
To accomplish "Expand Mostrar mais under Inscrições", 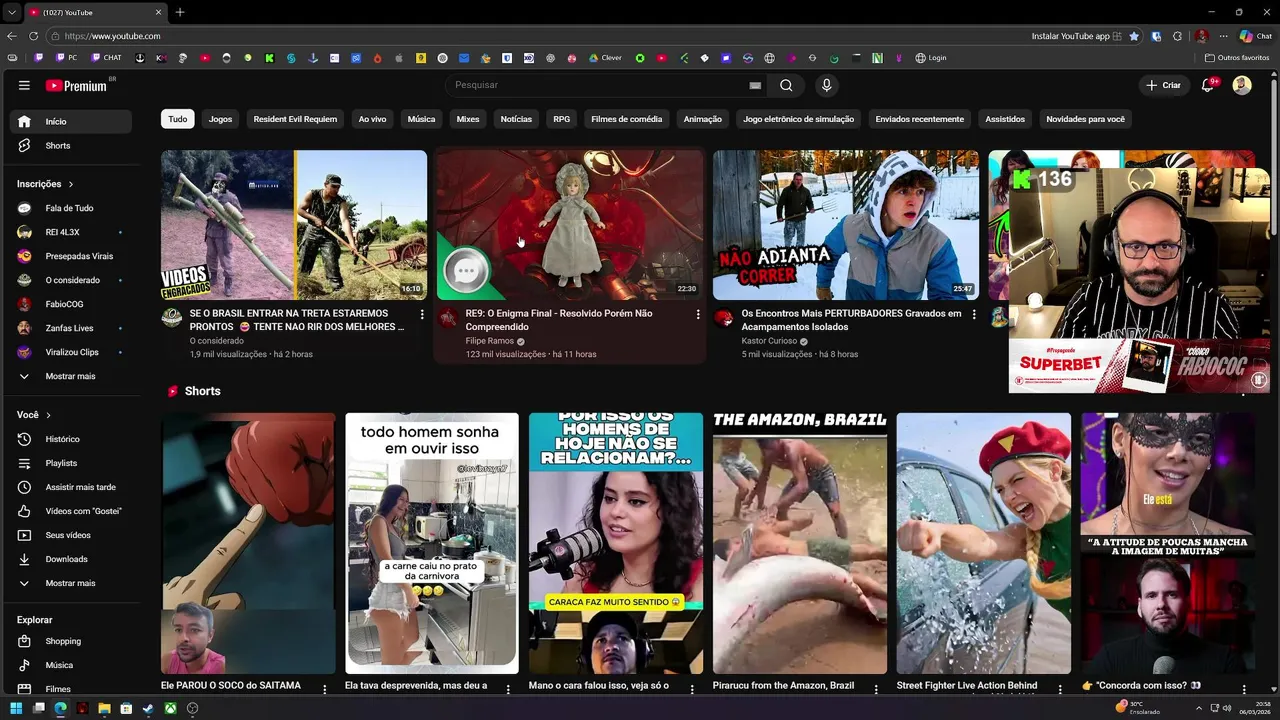I will point(71,376).
